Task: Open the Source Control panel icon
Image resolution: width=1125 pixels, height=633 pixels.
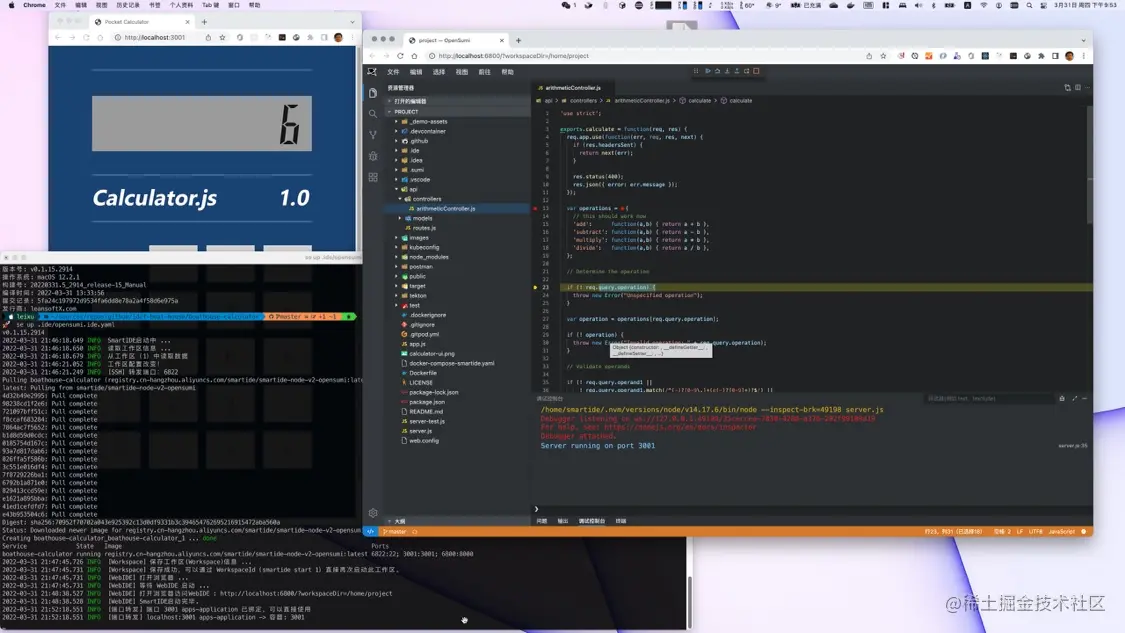Action: (x=373, y=135)
